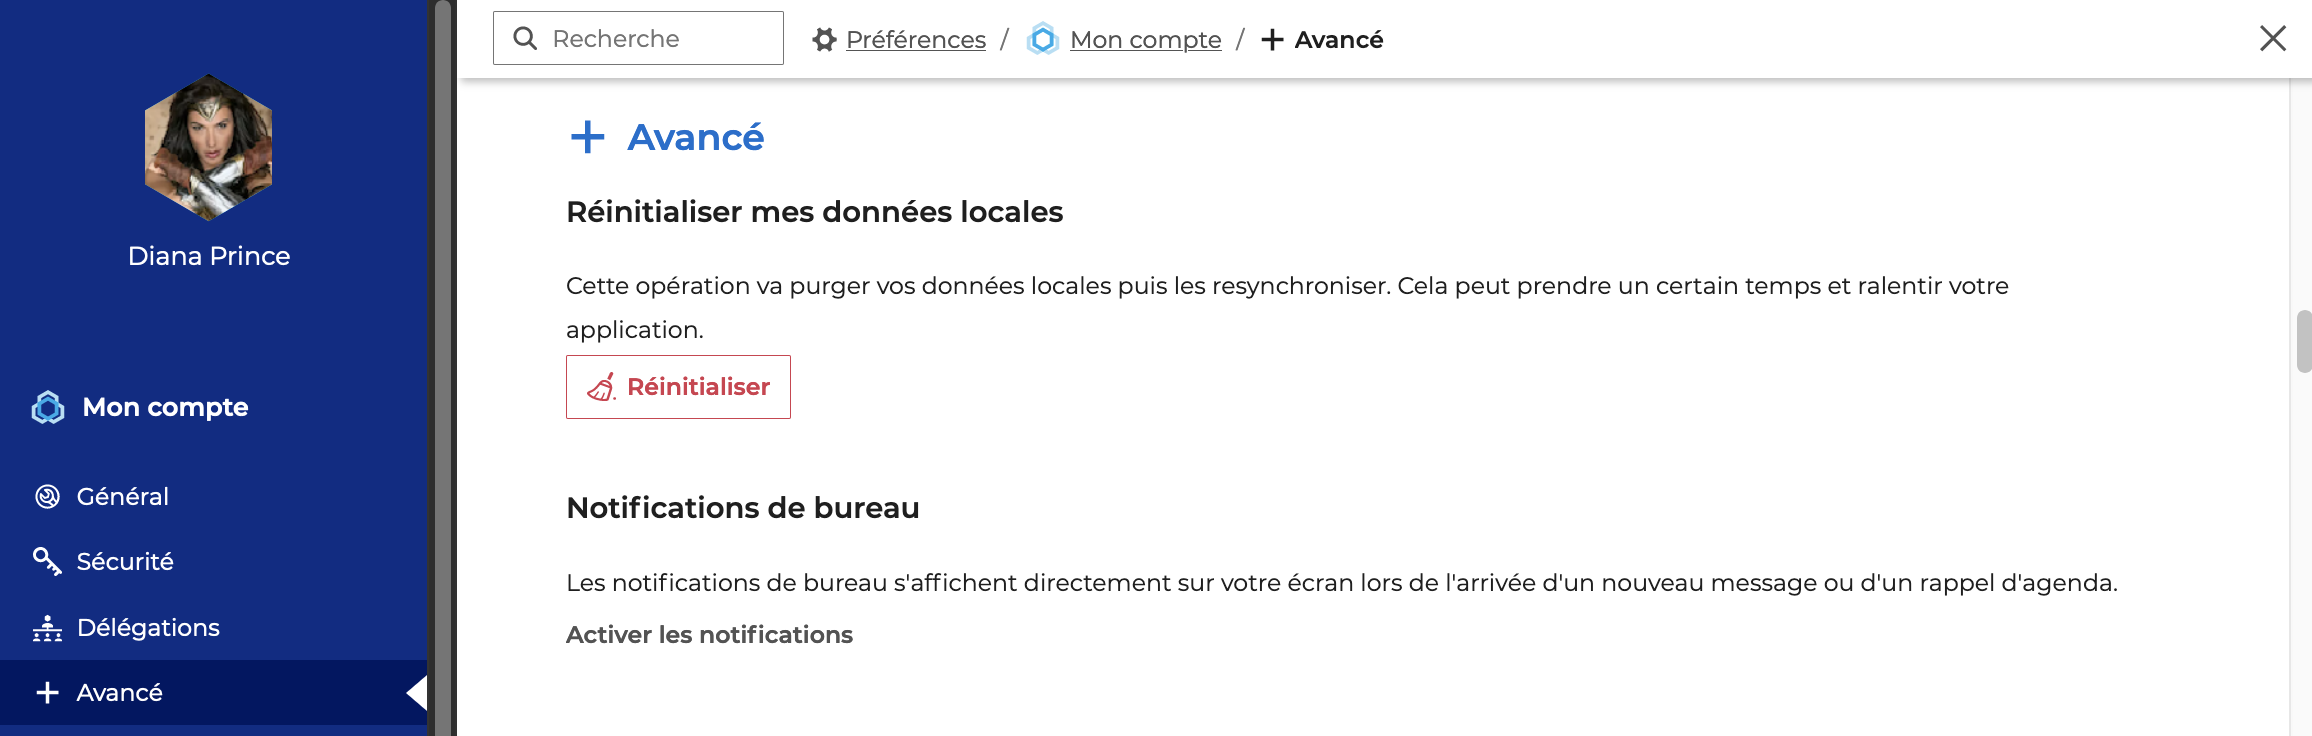Click the Mon compte sidebar hexagon icon
The image size is (2312, 736).
(48, 408)
